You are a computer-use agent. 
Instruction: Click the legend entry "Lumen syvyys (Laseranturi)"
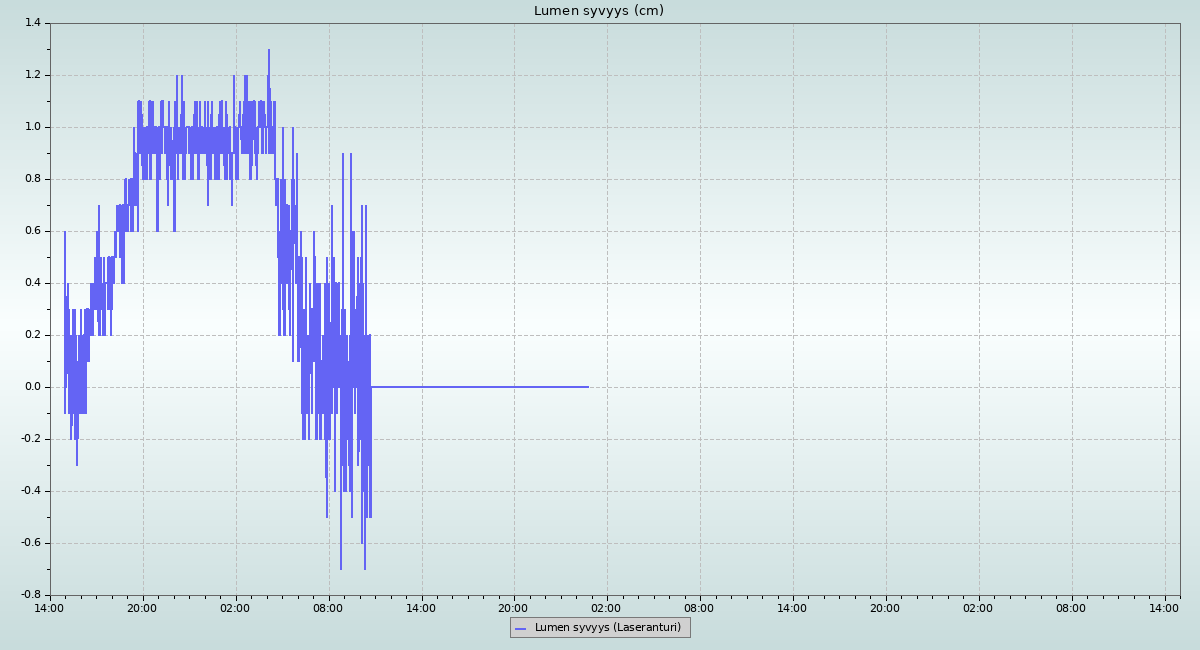tap(607, 628)
